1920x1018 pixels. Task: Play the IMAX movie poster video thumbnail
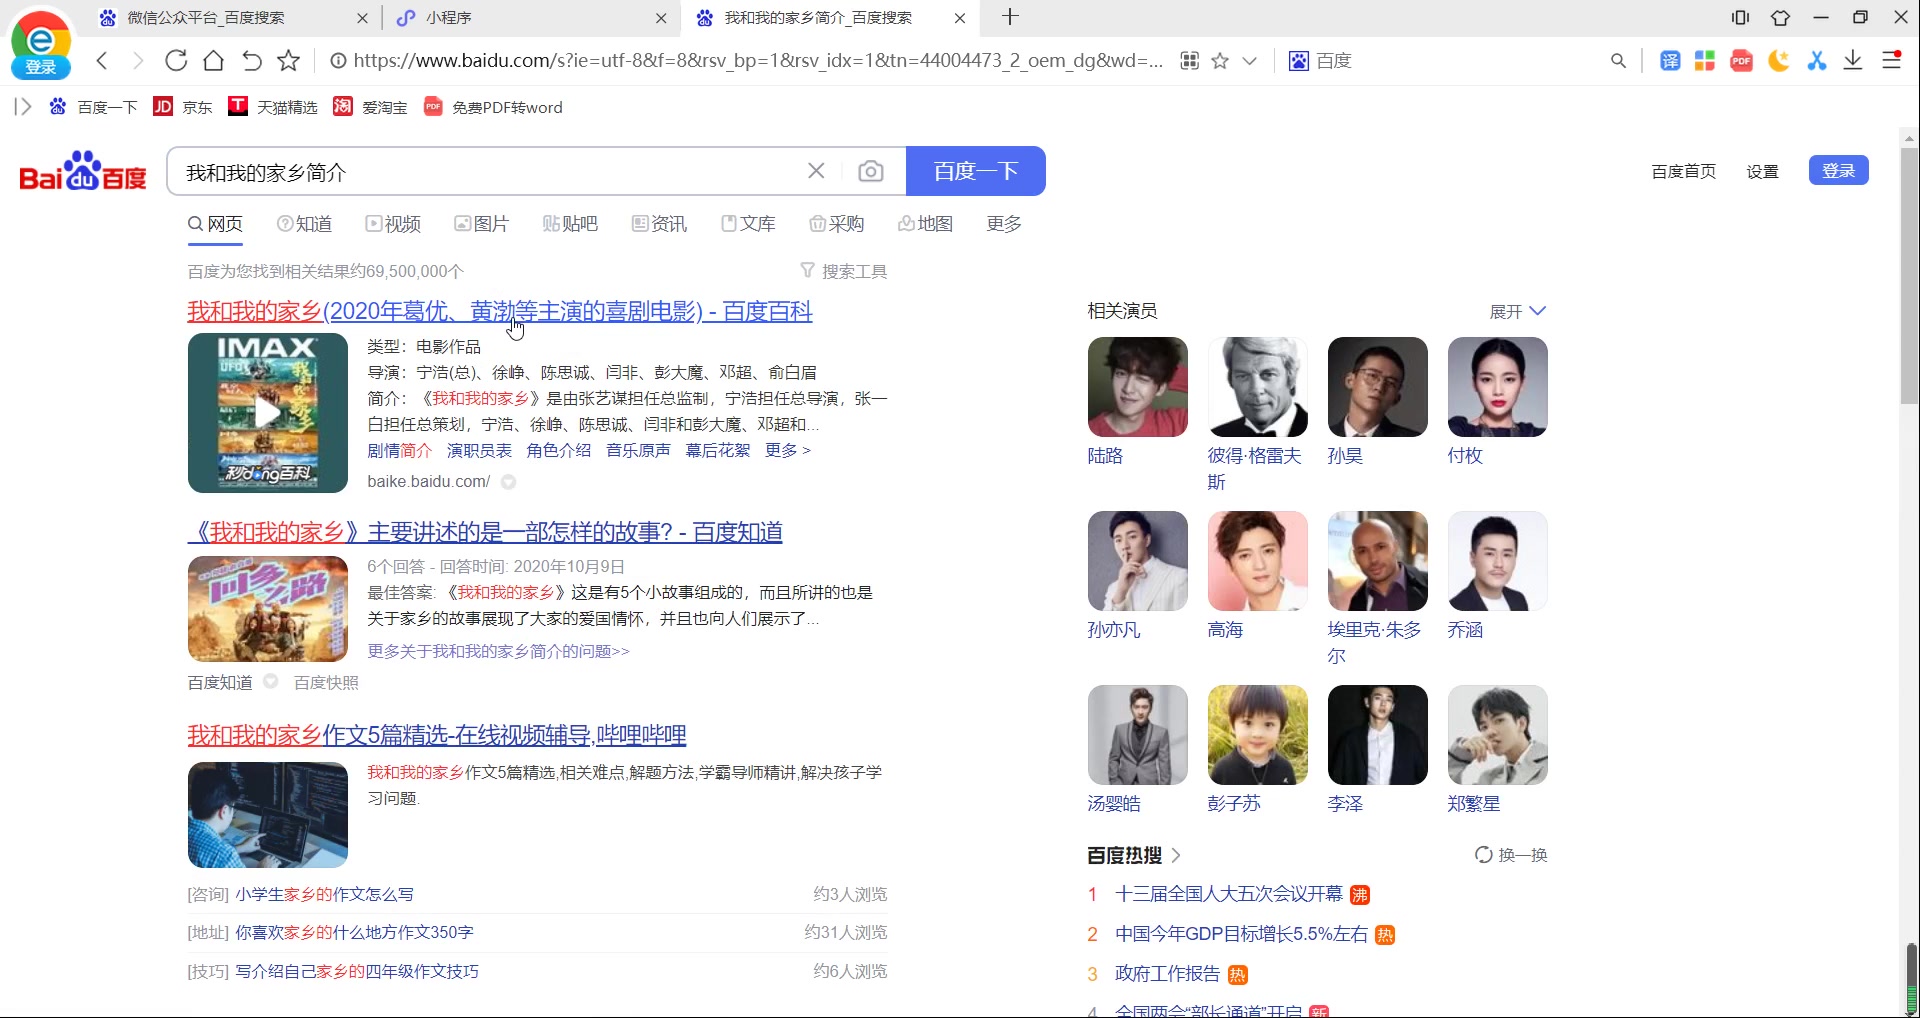point(267,413)
